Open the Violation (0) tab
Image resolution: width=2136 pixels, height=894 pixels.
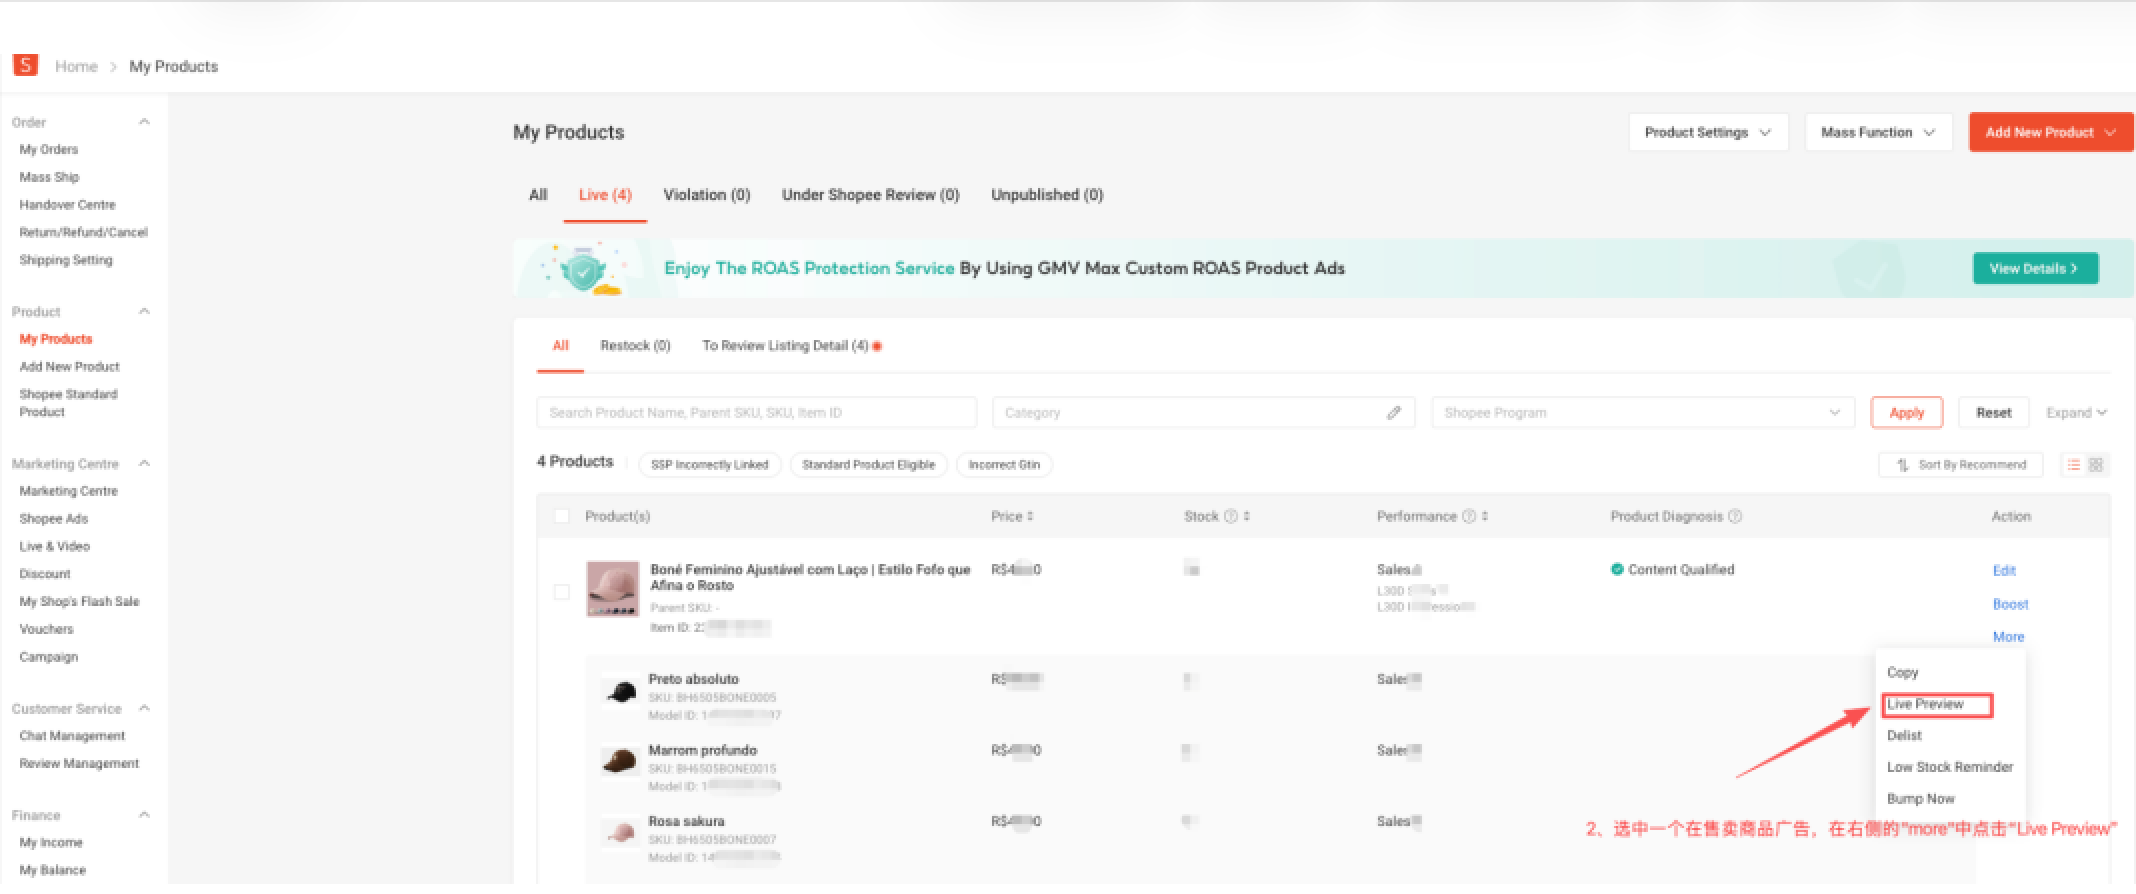[x=707, y=195]
